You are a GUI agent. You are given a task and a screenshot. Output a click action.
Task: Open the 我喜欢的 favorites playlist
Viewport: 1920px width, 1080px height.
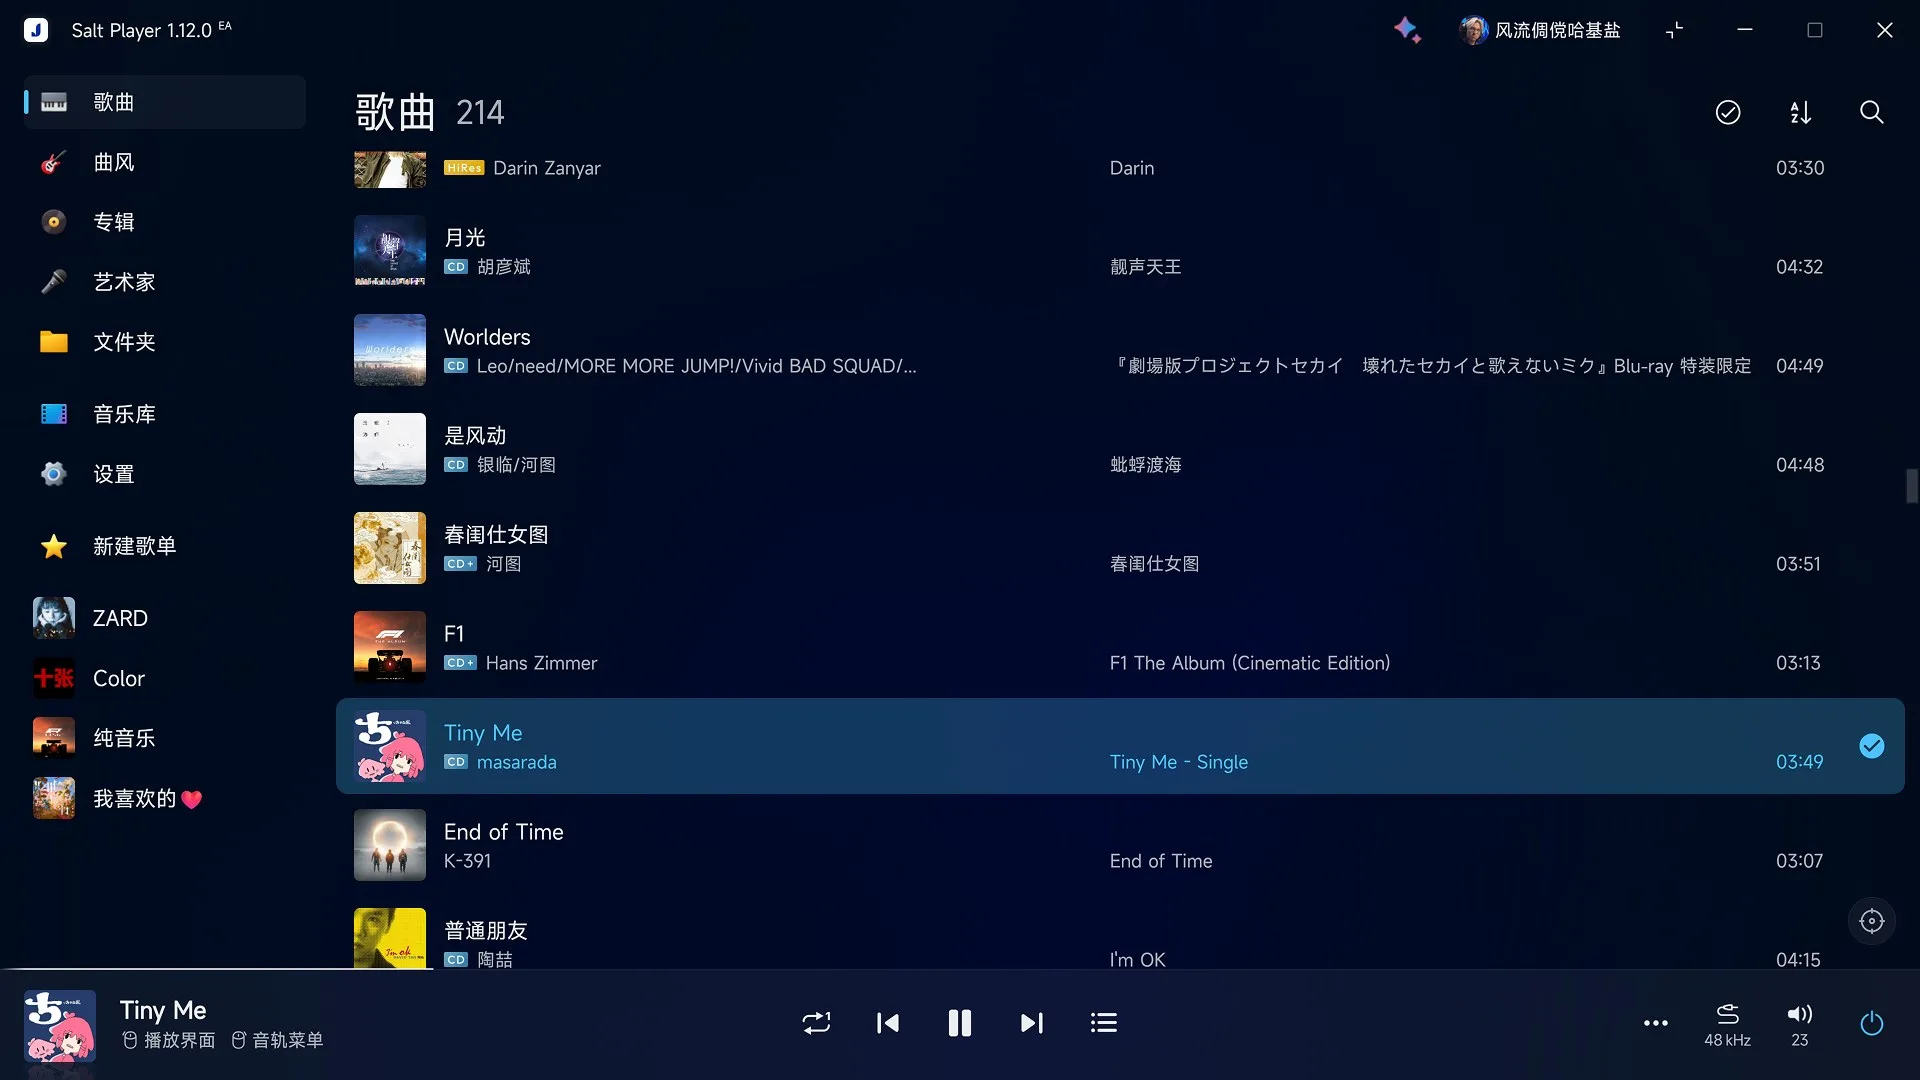(x=165, y=798)
